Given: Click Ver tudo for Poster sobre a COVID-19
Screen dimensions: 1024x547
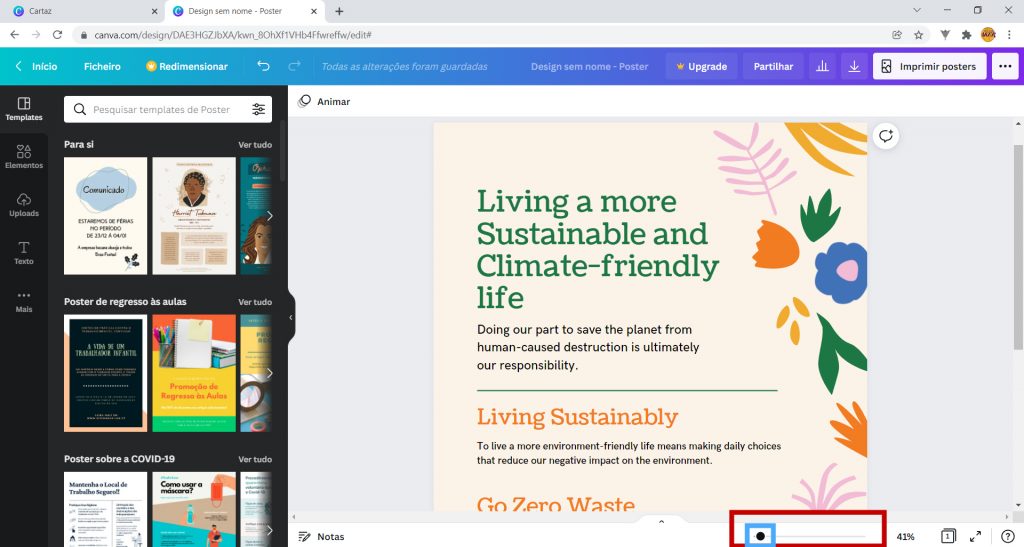Looking at the screenshot, I should pos(255,459).
